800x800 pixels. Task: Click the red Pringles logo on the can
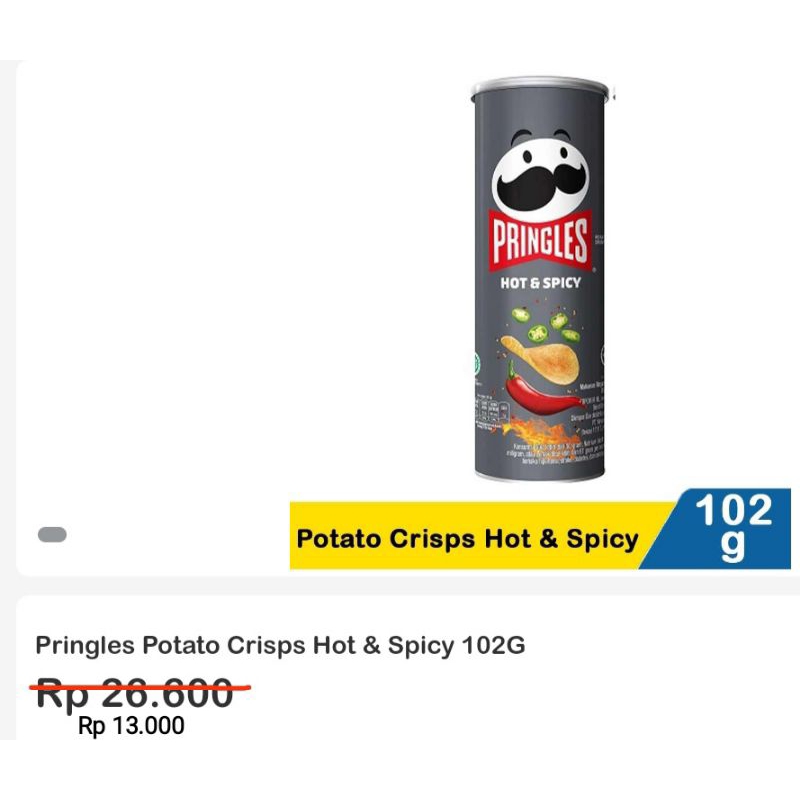540,240
